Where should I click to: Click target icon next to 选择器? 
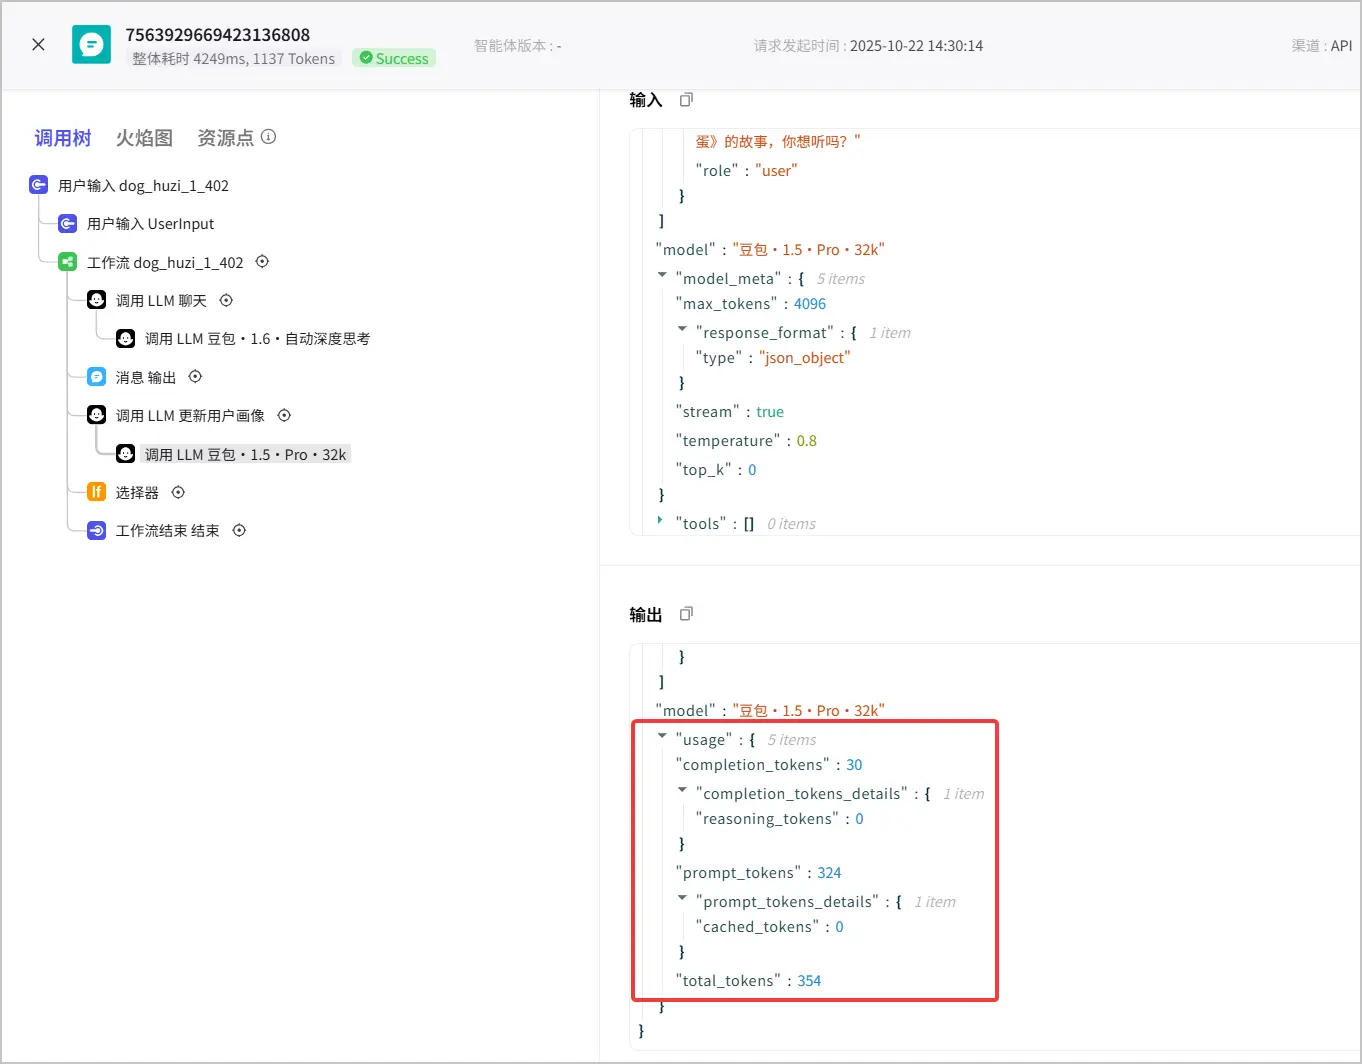(178, 492)
